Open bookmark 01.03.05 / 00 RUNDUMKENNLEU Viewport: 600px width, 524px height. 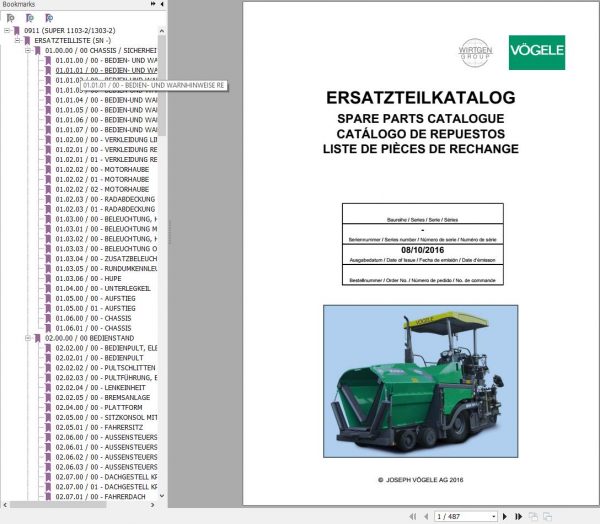(106, 269)
